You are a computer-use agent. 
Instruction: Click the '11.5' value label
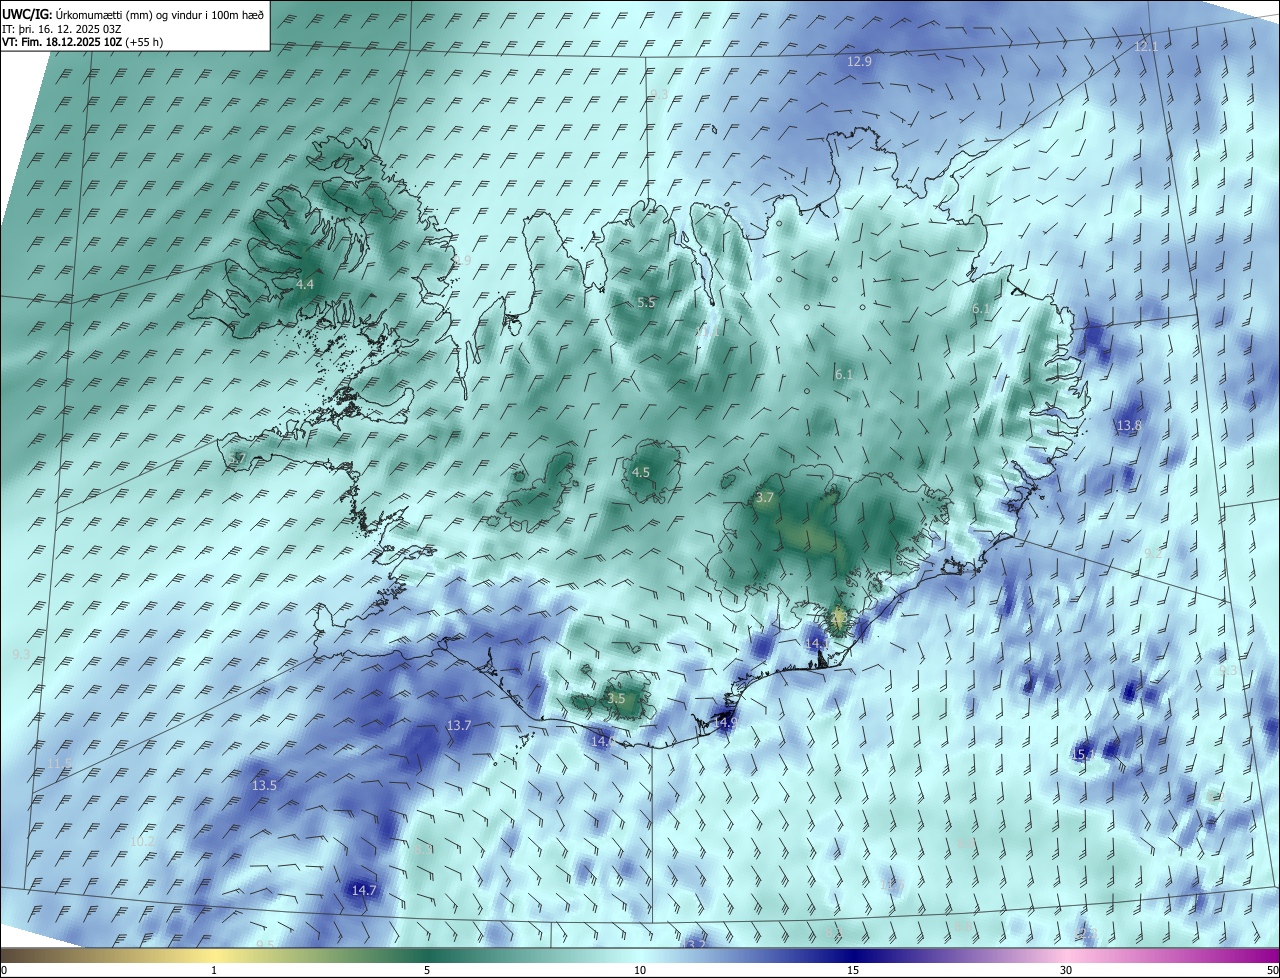[60, 763]
